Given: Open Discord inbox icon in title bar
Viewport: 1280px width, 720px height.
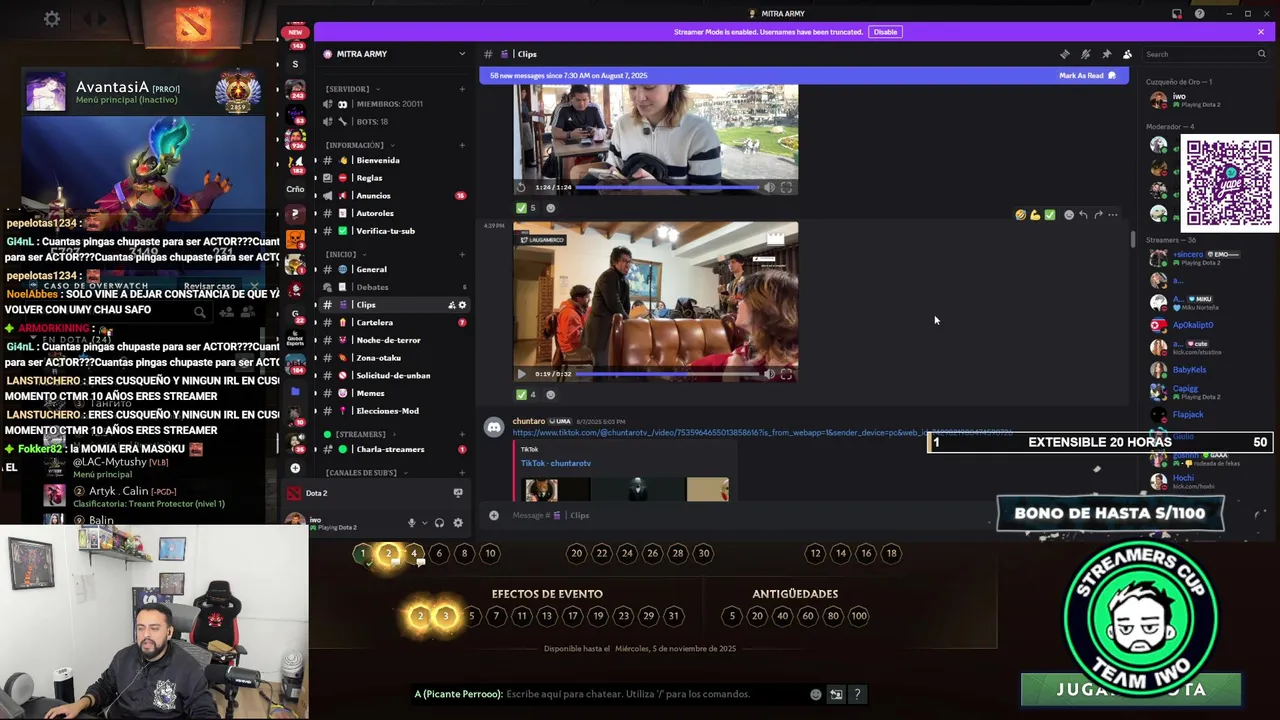Looking at the screenshot, I should 1177,14.
